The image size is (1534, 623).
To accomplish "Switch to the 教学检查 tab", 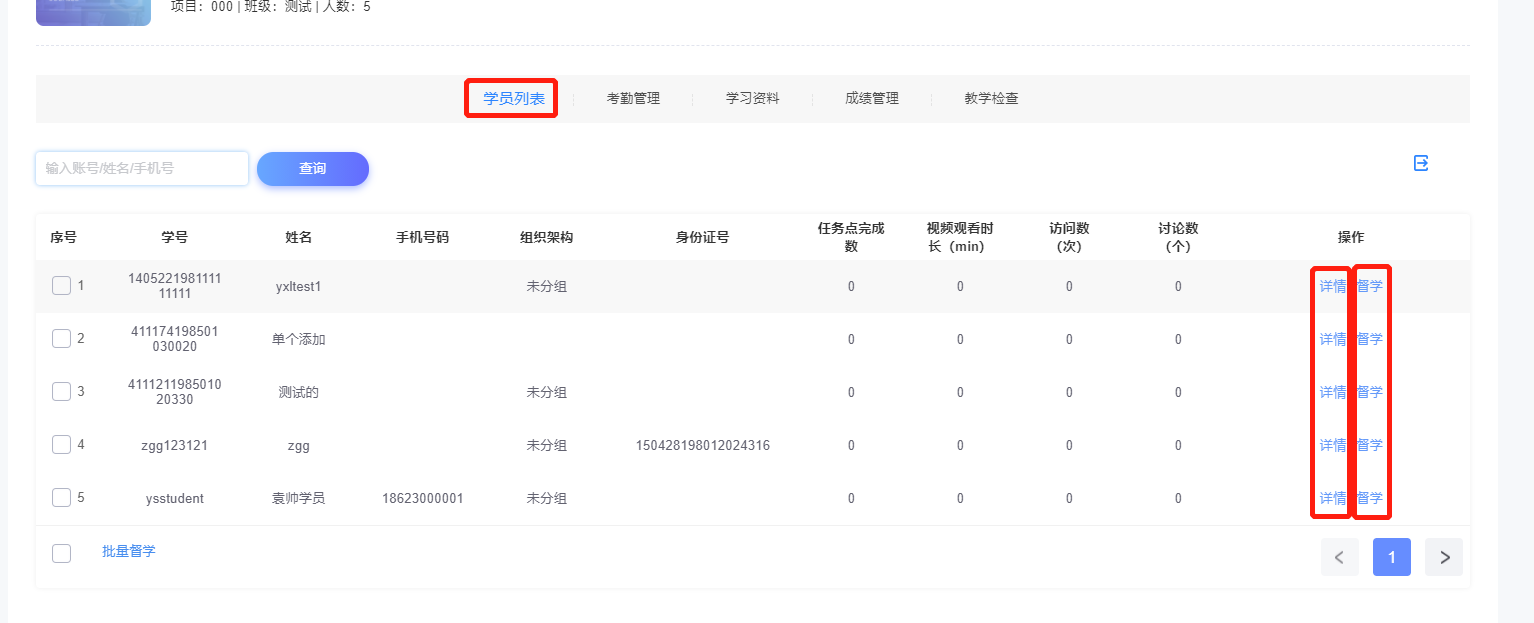I will 991,99.
